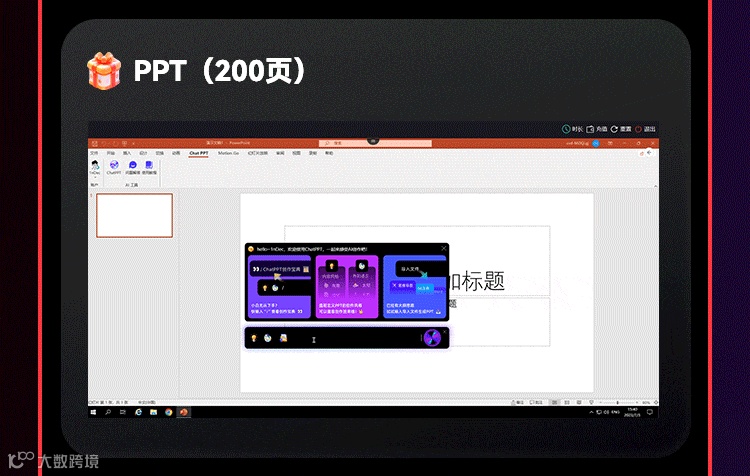
Task: Switch to the Motion Go ribbon tab
Action: click(x=228, y=153)
